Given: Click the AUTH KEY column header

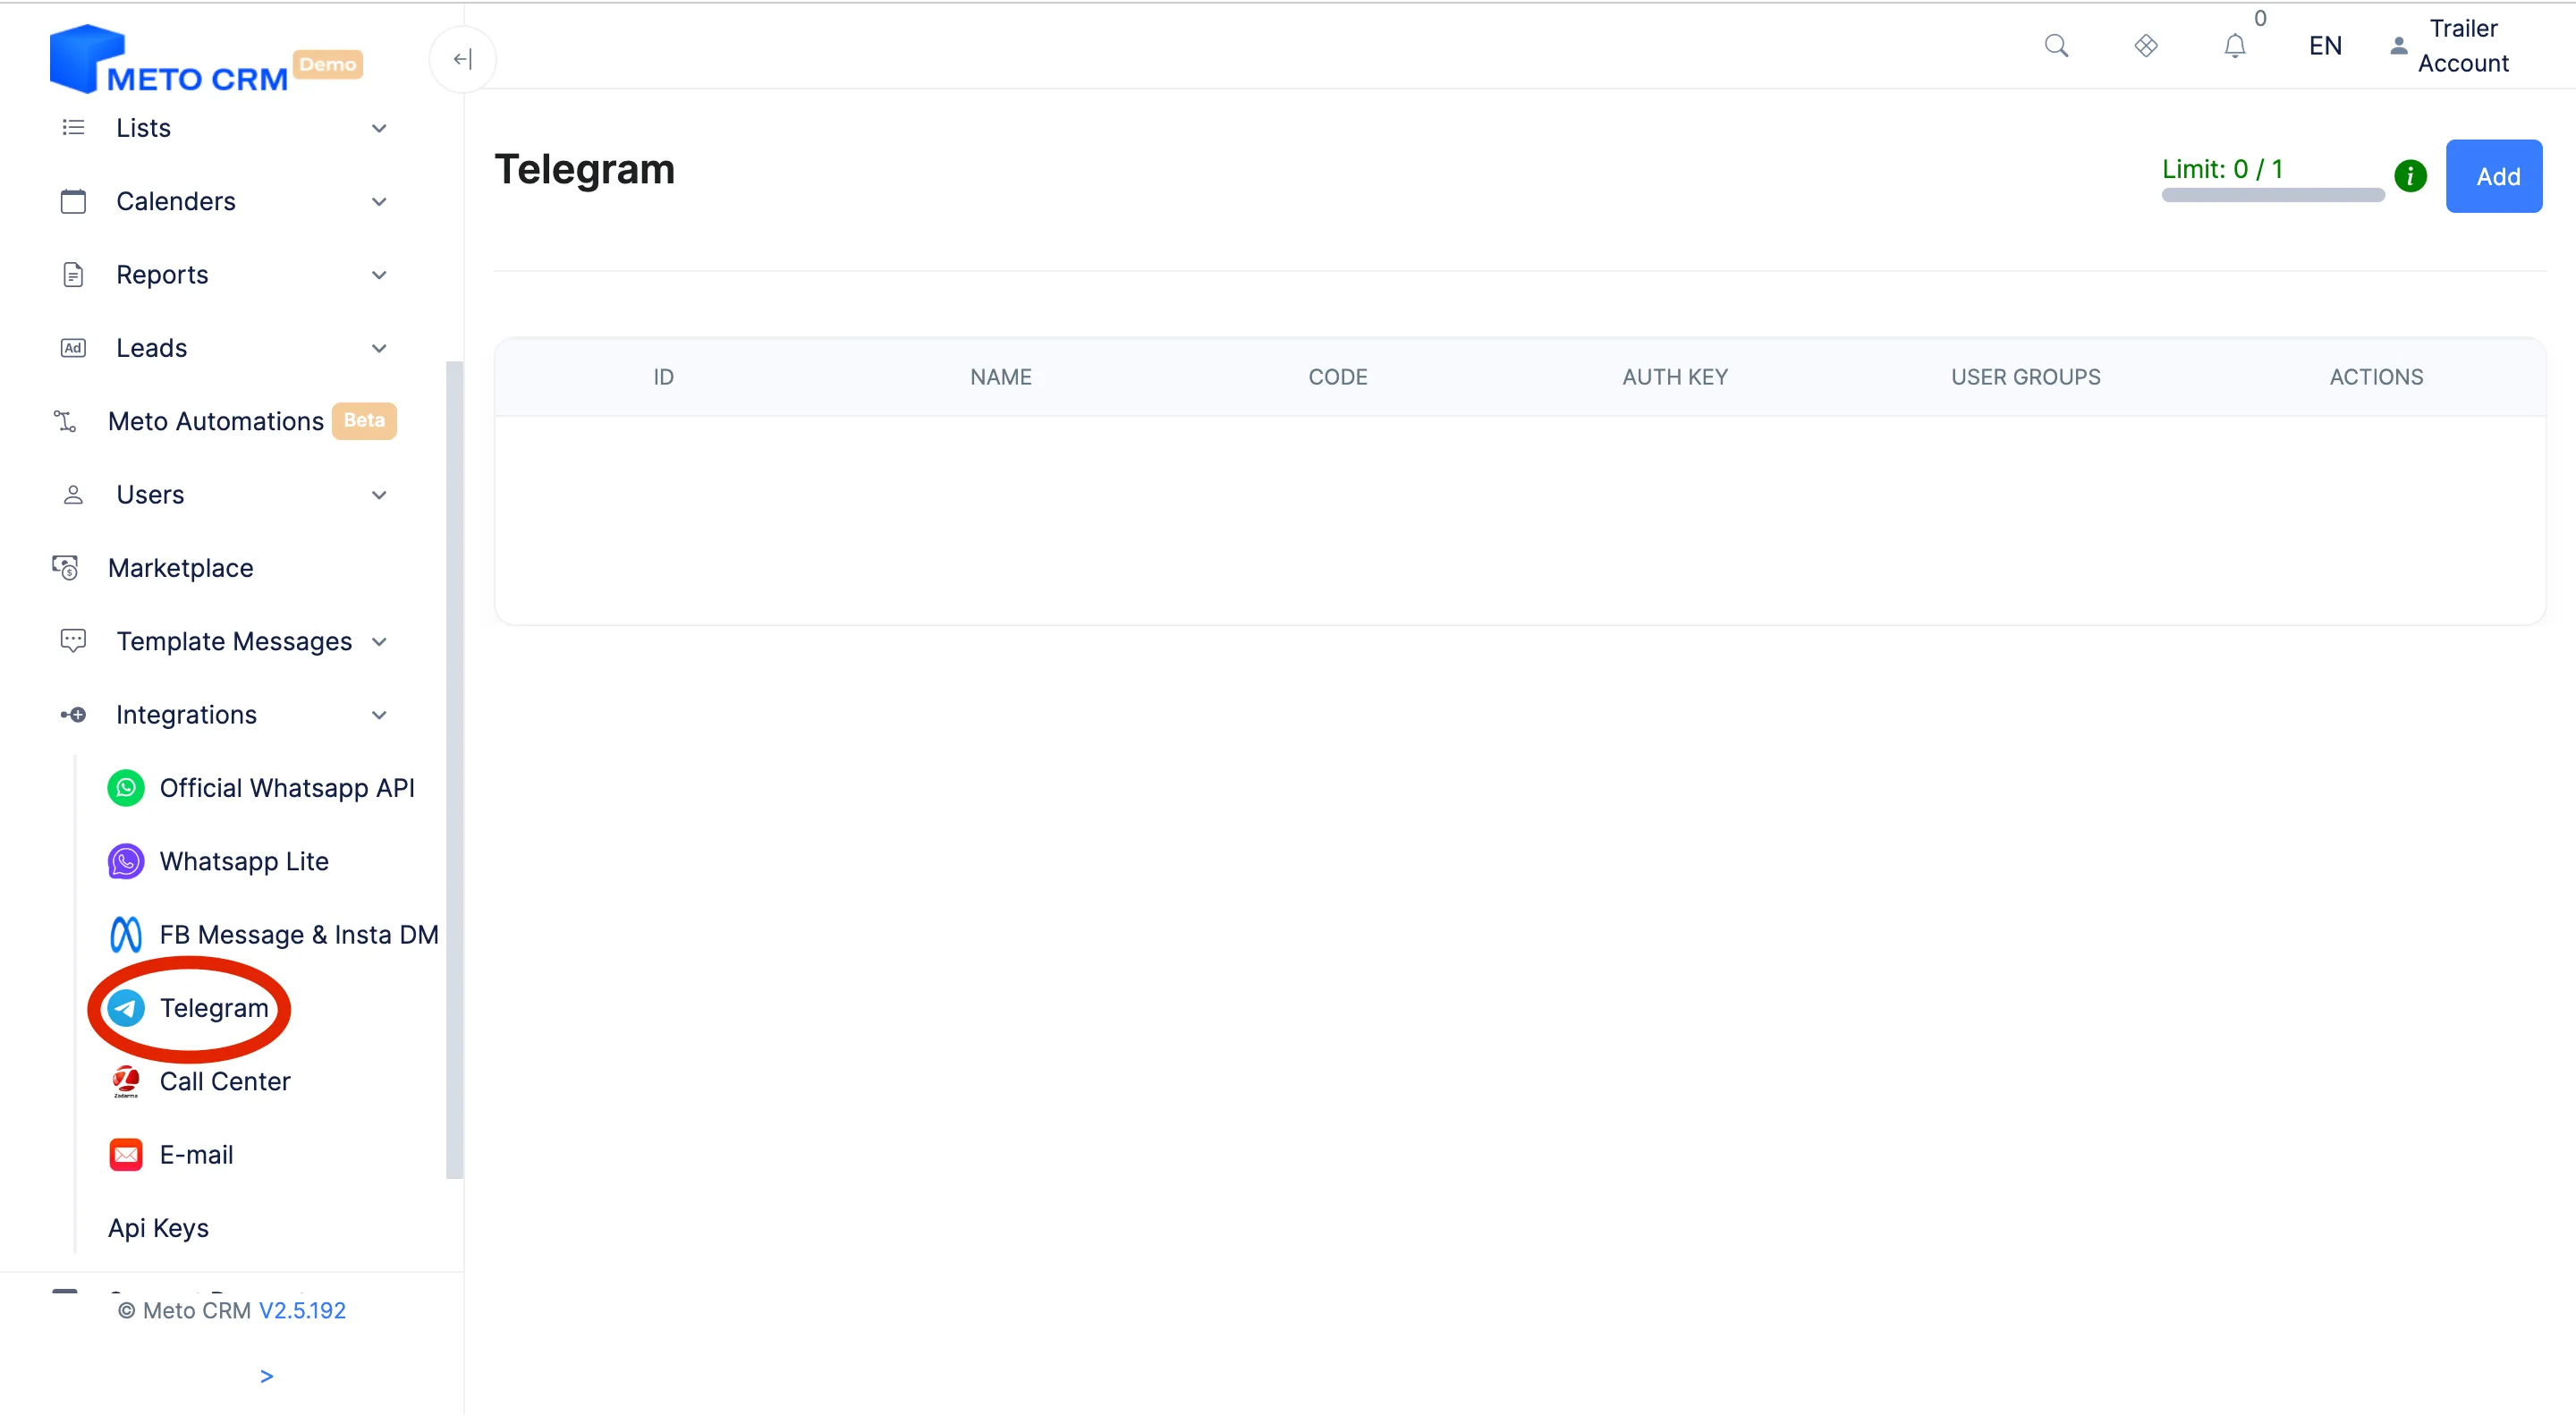Looking at the screenshot, I should (x=1675, y=377).
